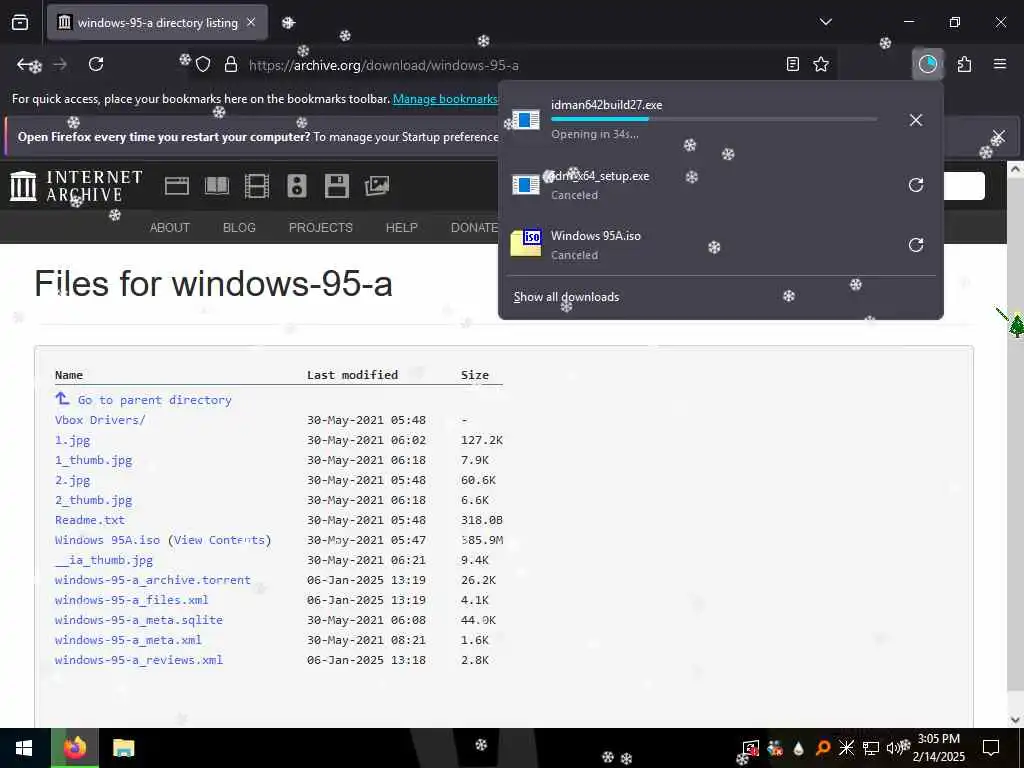The image size is (1024, 768).
Task: Open the PROJECTS navigation item
Action: click(321, 228)
